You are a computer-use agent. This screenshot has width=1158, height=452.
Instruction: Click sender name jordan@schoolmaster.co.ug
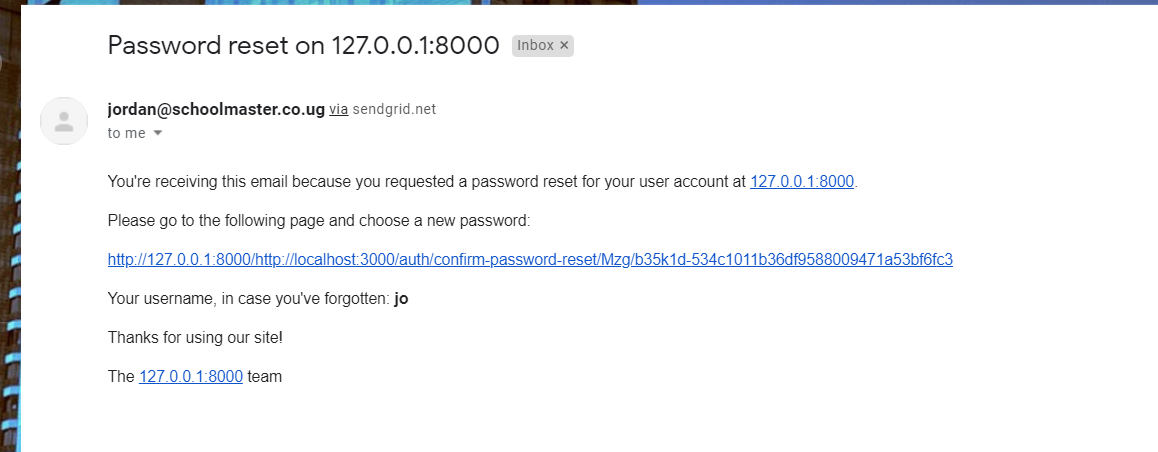coord(216,109)
